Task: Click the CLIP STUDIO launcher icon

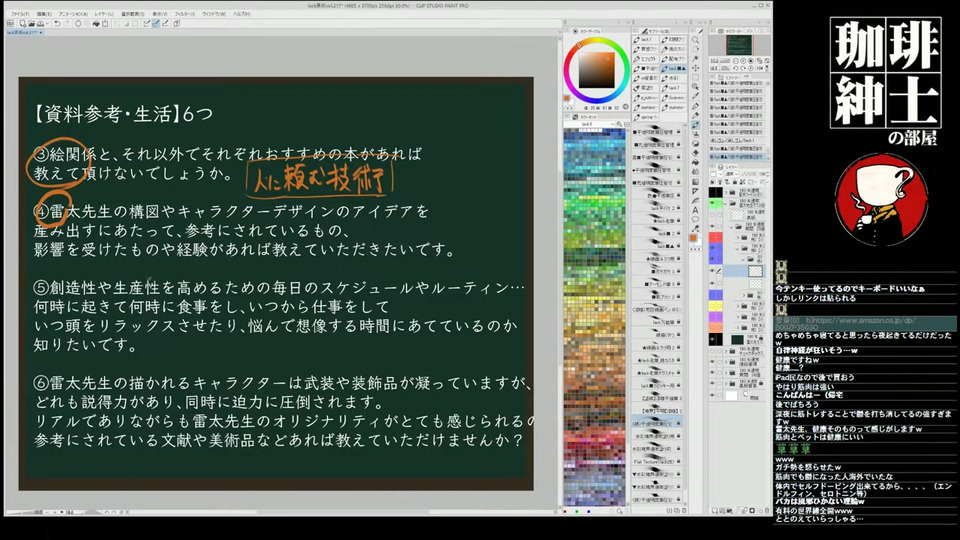Action: (11, 23)
